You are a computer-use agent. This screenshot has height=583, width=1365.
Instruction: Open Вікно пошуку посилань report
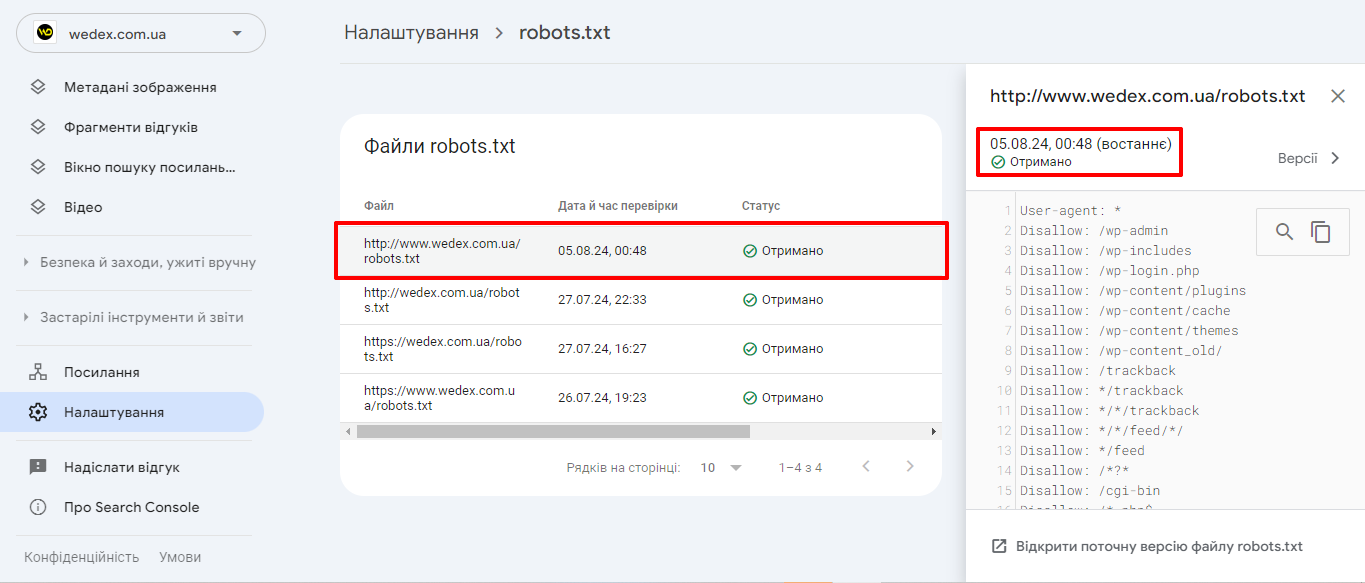click(x=150, y=167)
